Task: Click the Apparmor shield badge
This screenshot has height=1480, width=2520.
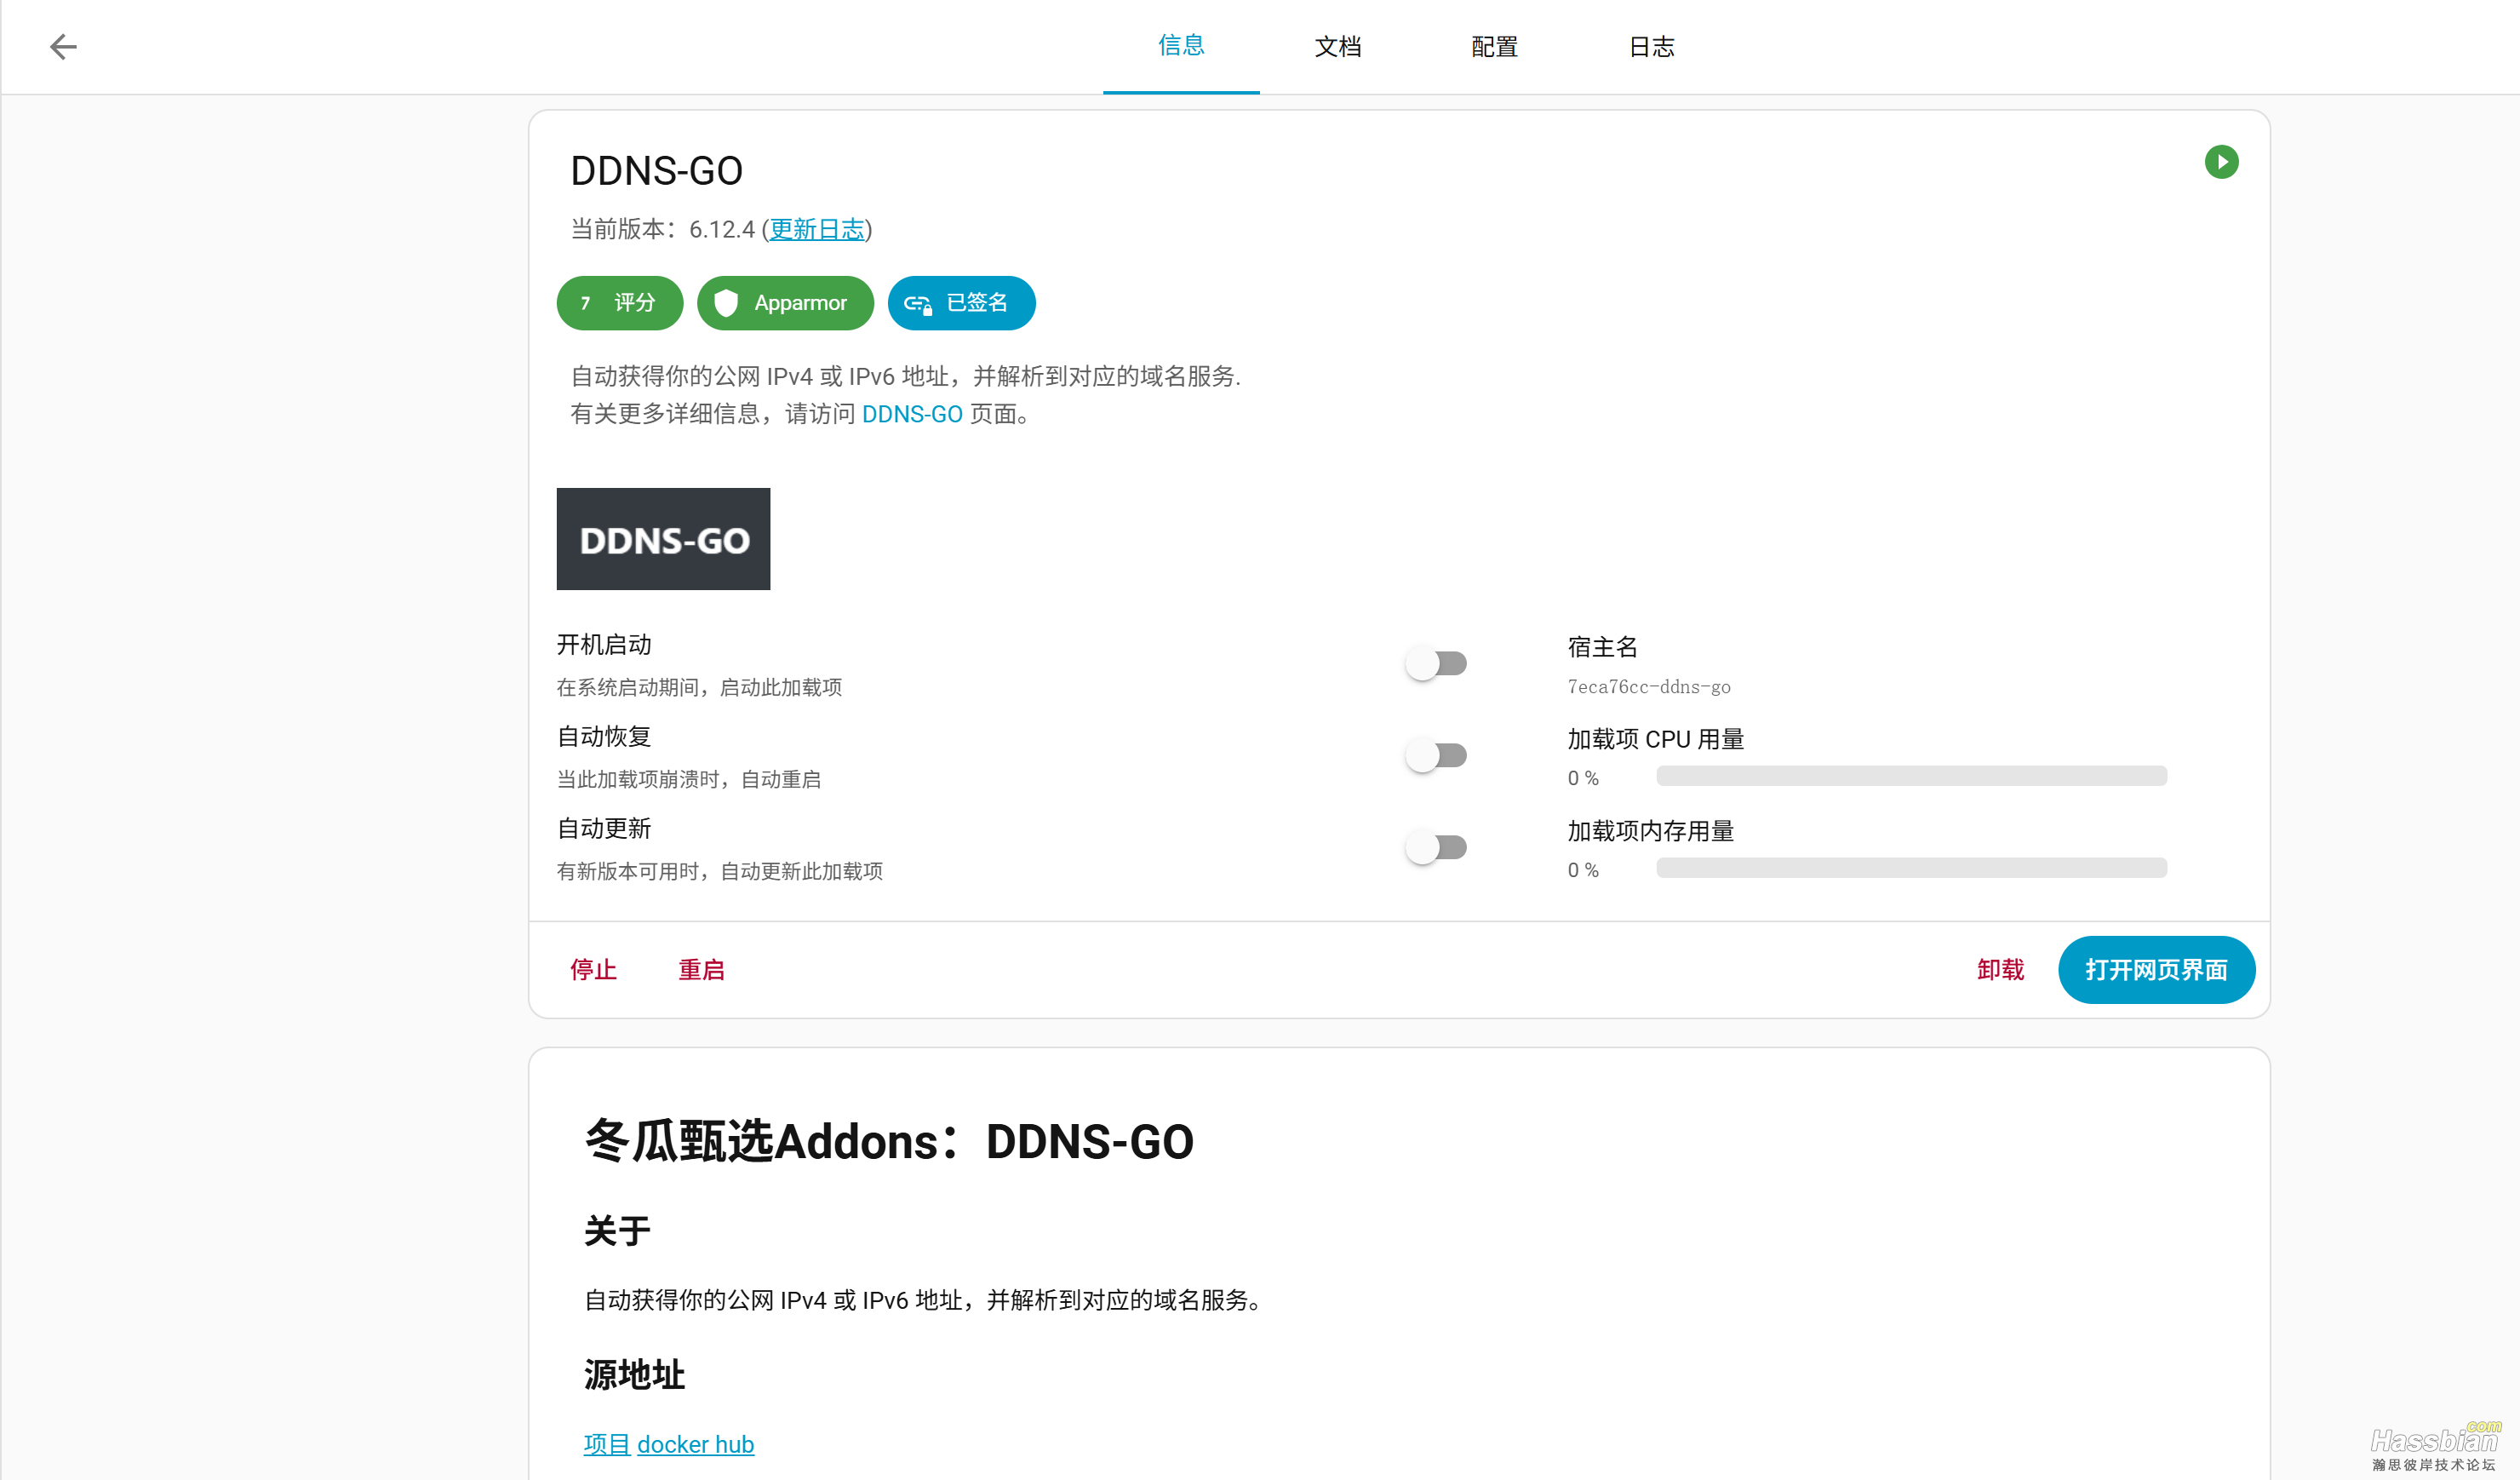Action: pos(785,303)
